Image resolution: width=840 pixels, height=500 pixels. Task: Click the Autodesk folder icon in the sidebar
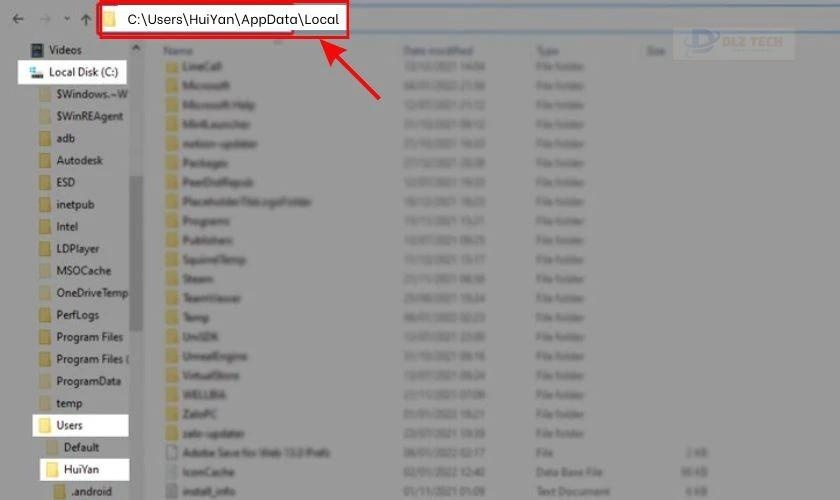(x=44, y=161)
